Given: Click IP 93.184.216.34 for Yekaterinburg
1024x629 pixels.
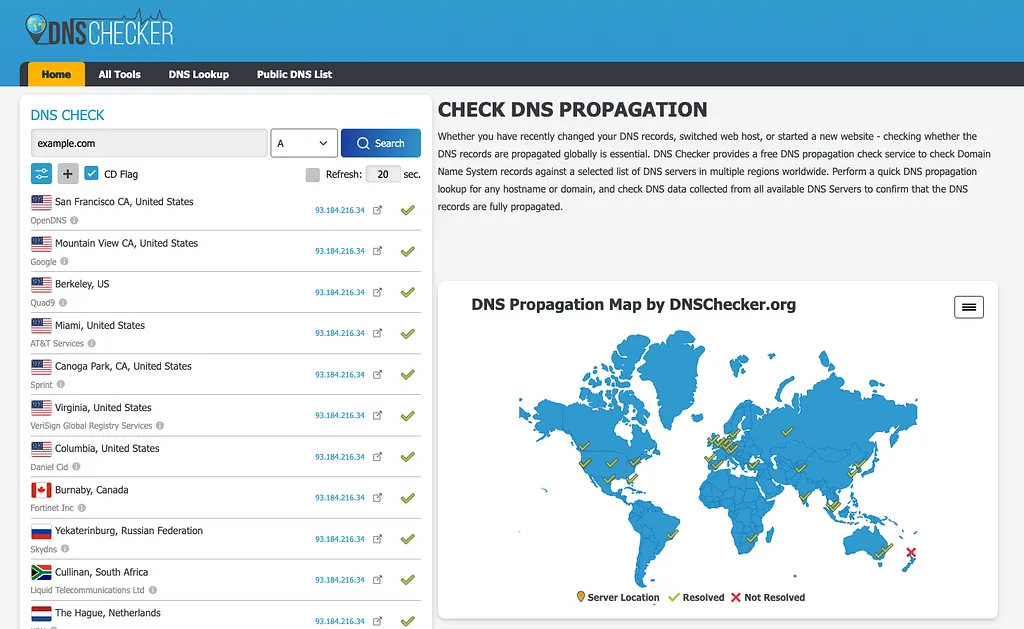Looking at the screenshot, I should [340, 539].
